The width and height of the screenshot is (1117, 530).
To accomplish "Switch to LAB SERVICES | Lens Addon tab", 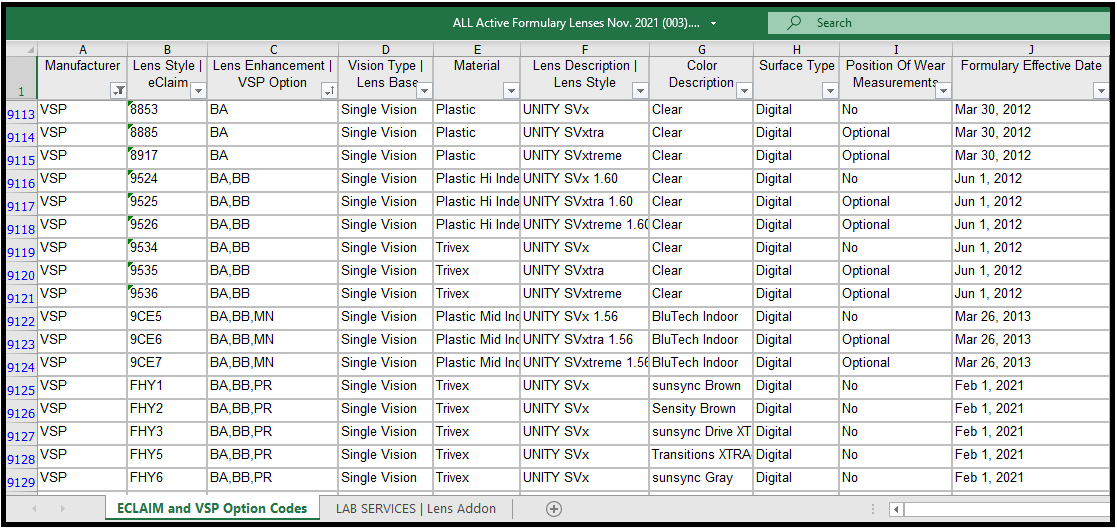I will (416, 509).
